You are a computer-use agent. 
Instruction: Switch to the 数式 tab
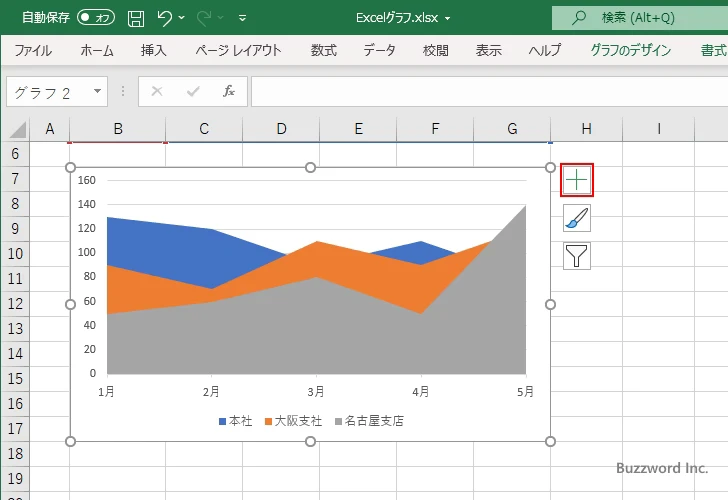324,50
